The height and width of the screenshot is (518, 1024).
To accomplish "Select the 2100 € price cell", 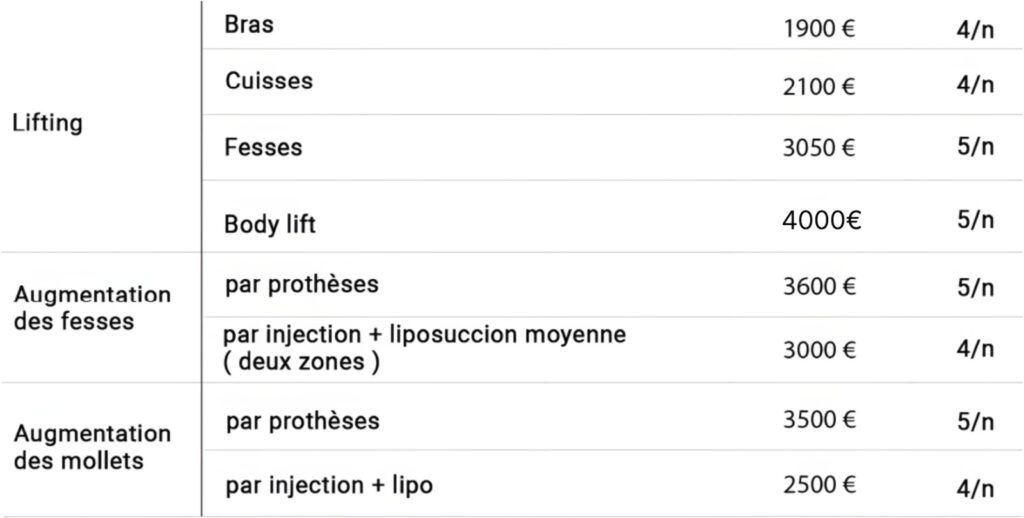I will coord(820,87).
